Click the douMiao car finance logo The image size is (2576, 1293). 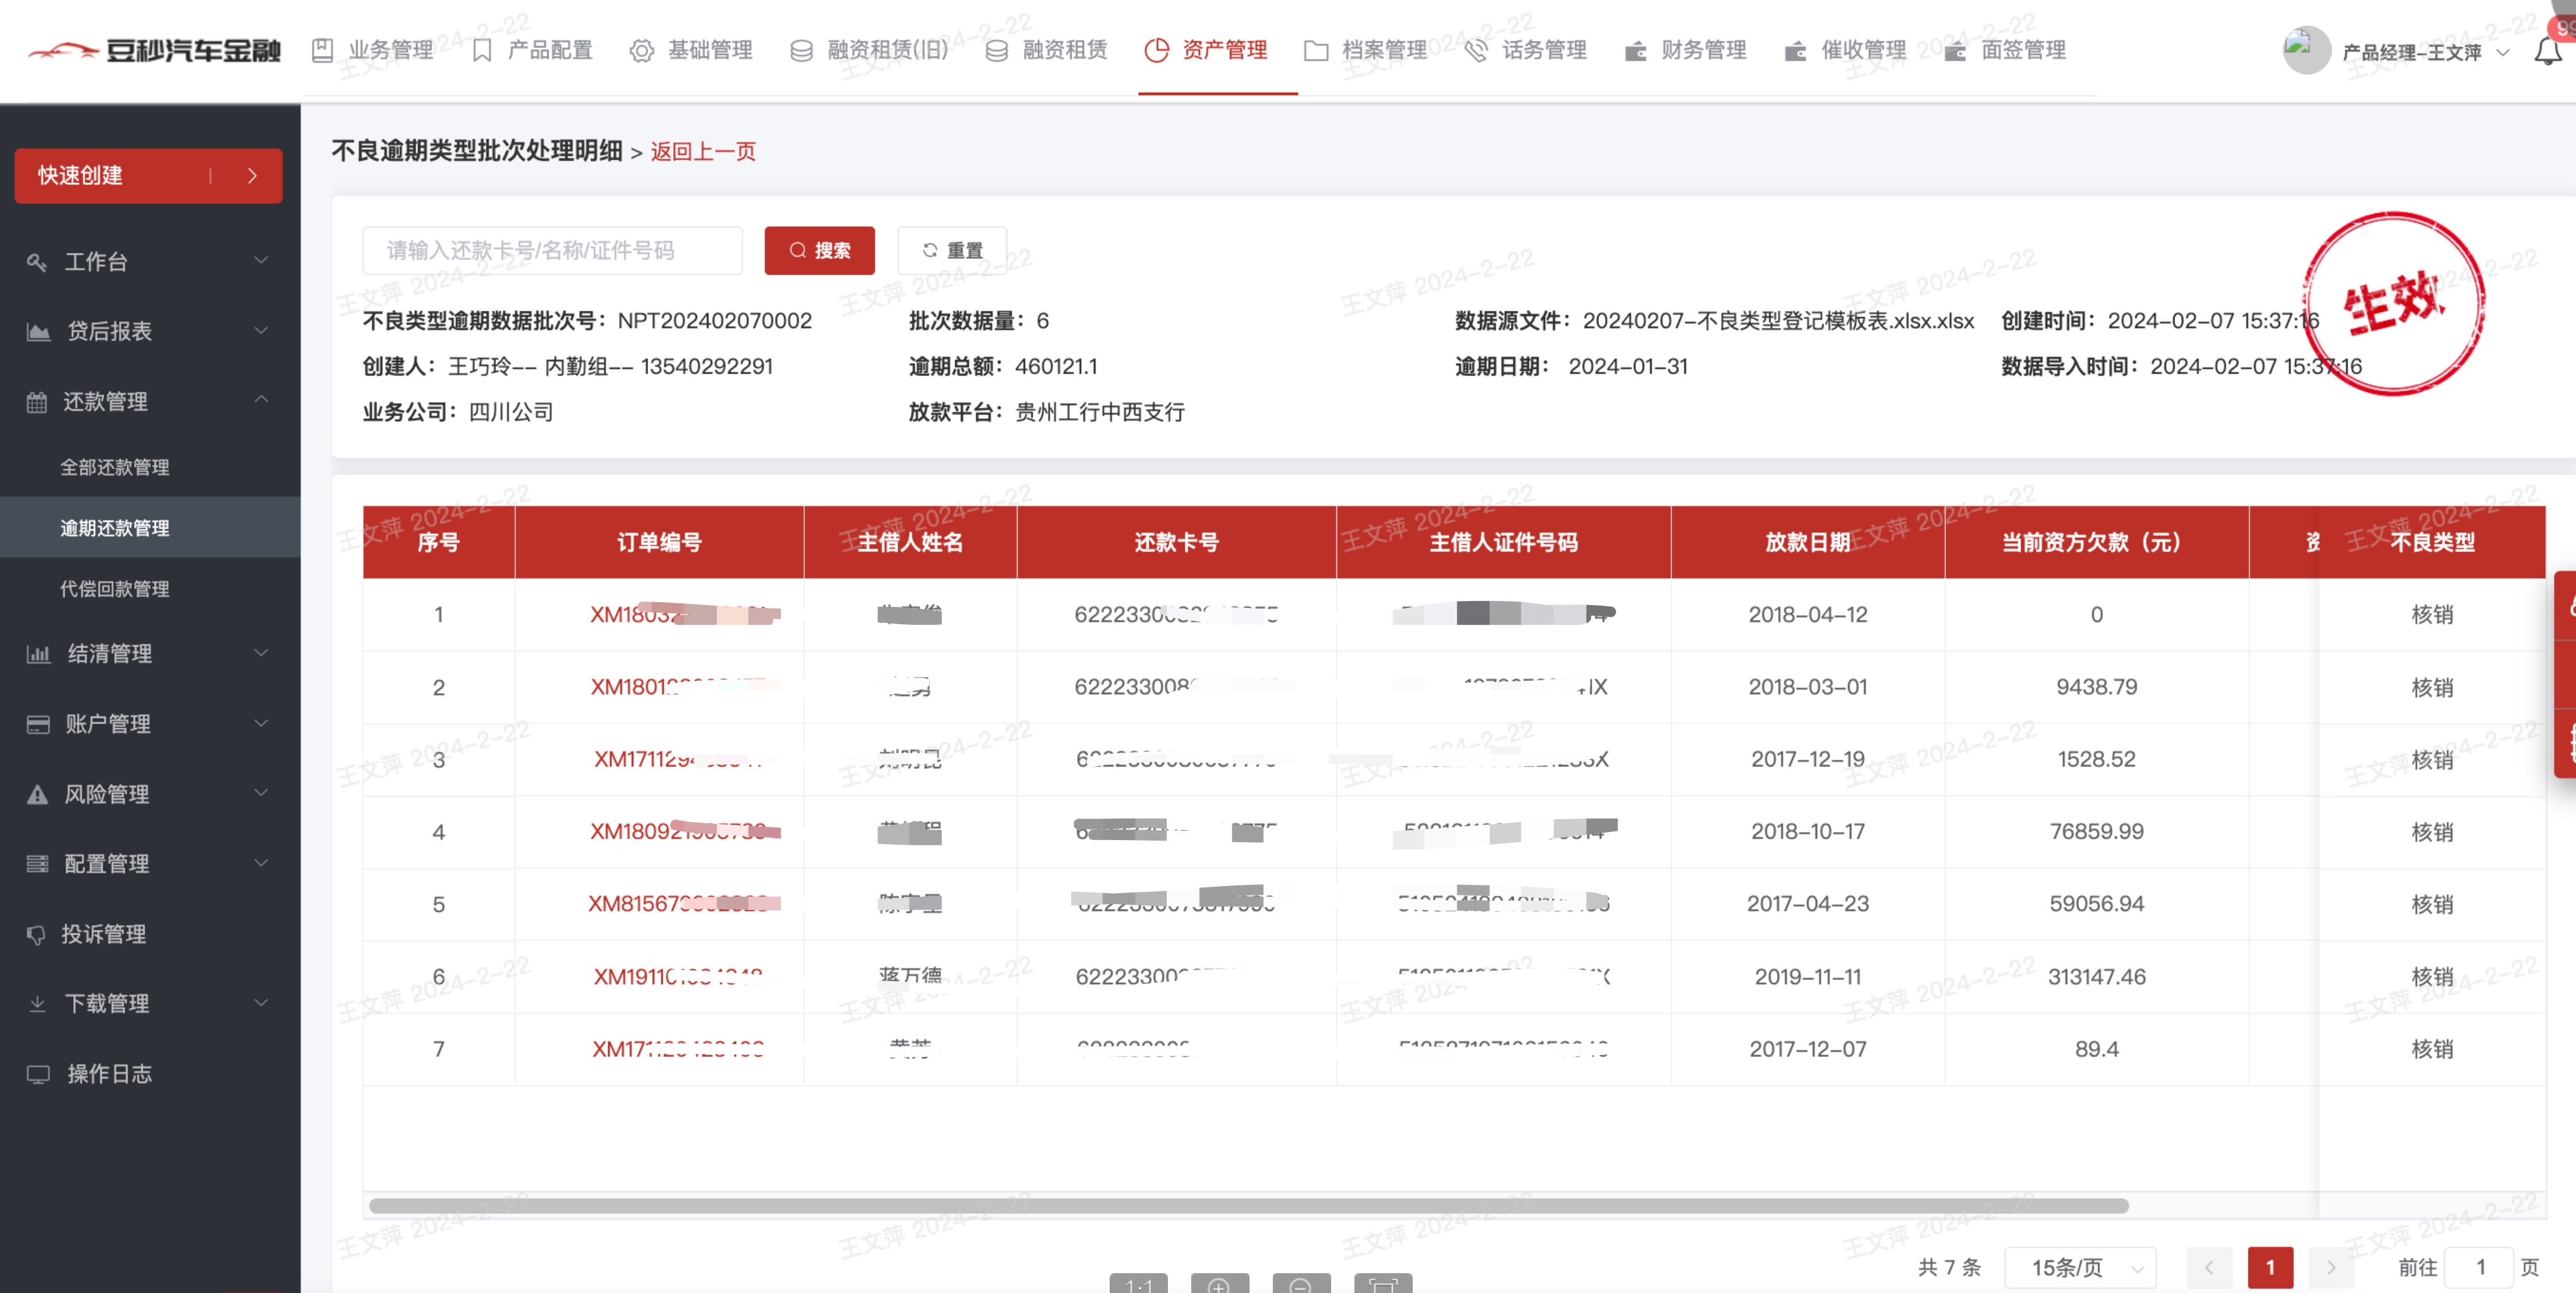(155, 50)
